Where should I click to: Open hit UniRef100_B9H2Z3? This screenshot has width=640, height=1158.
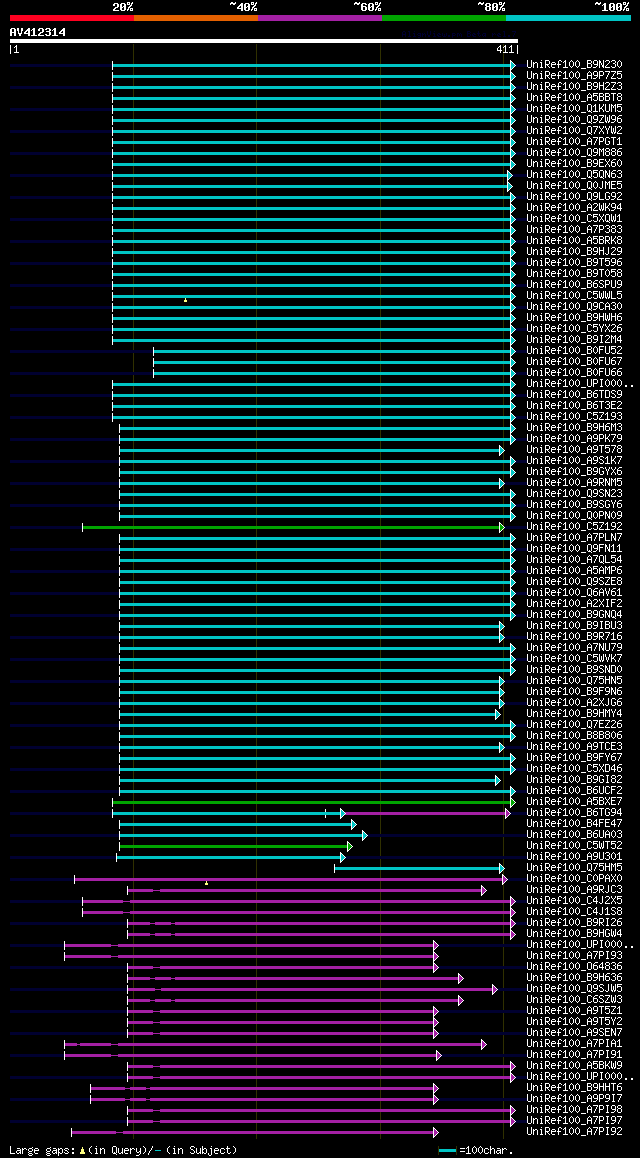574,86
